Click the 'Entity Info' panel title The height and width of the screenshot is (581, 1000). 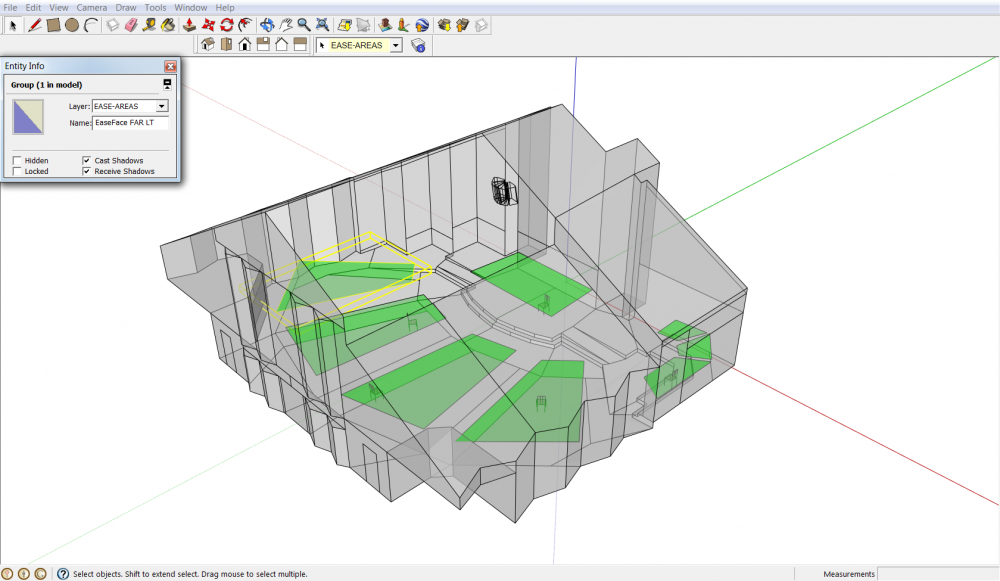pos(25,66)
